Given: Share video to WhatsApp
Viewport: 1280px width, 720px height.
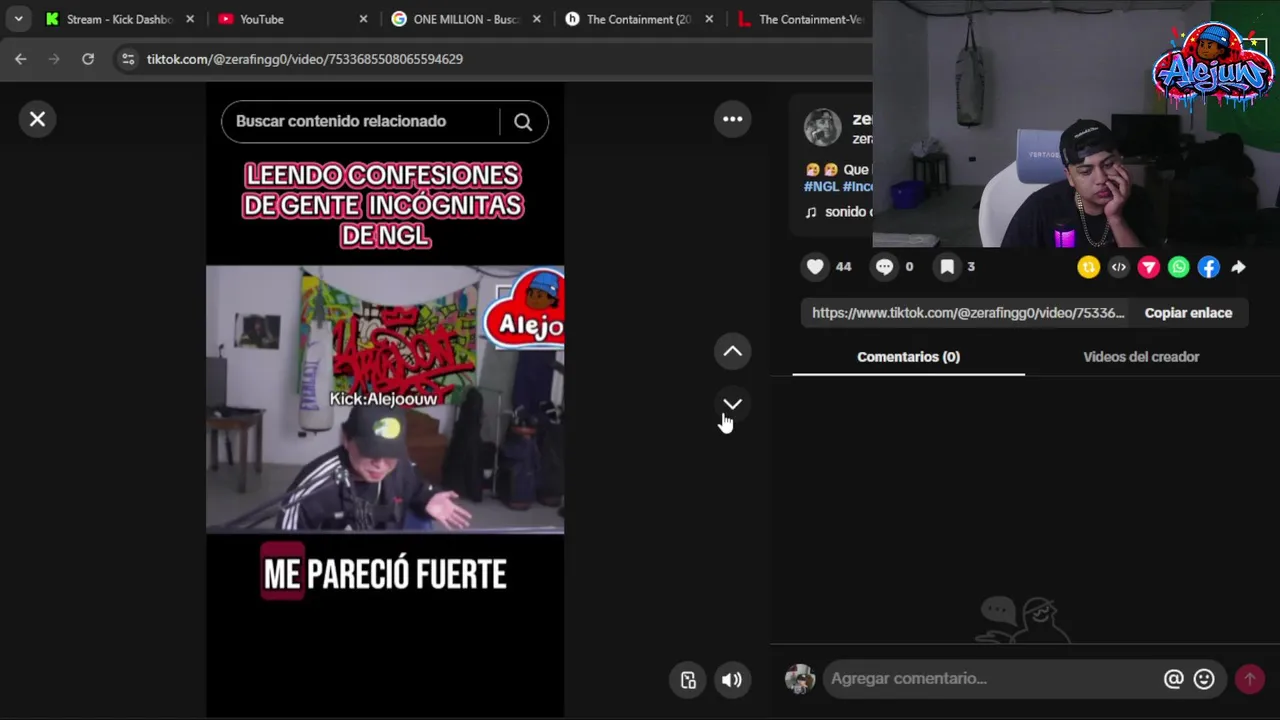Looking at the screenshot, I should [x=1179, y=267].
